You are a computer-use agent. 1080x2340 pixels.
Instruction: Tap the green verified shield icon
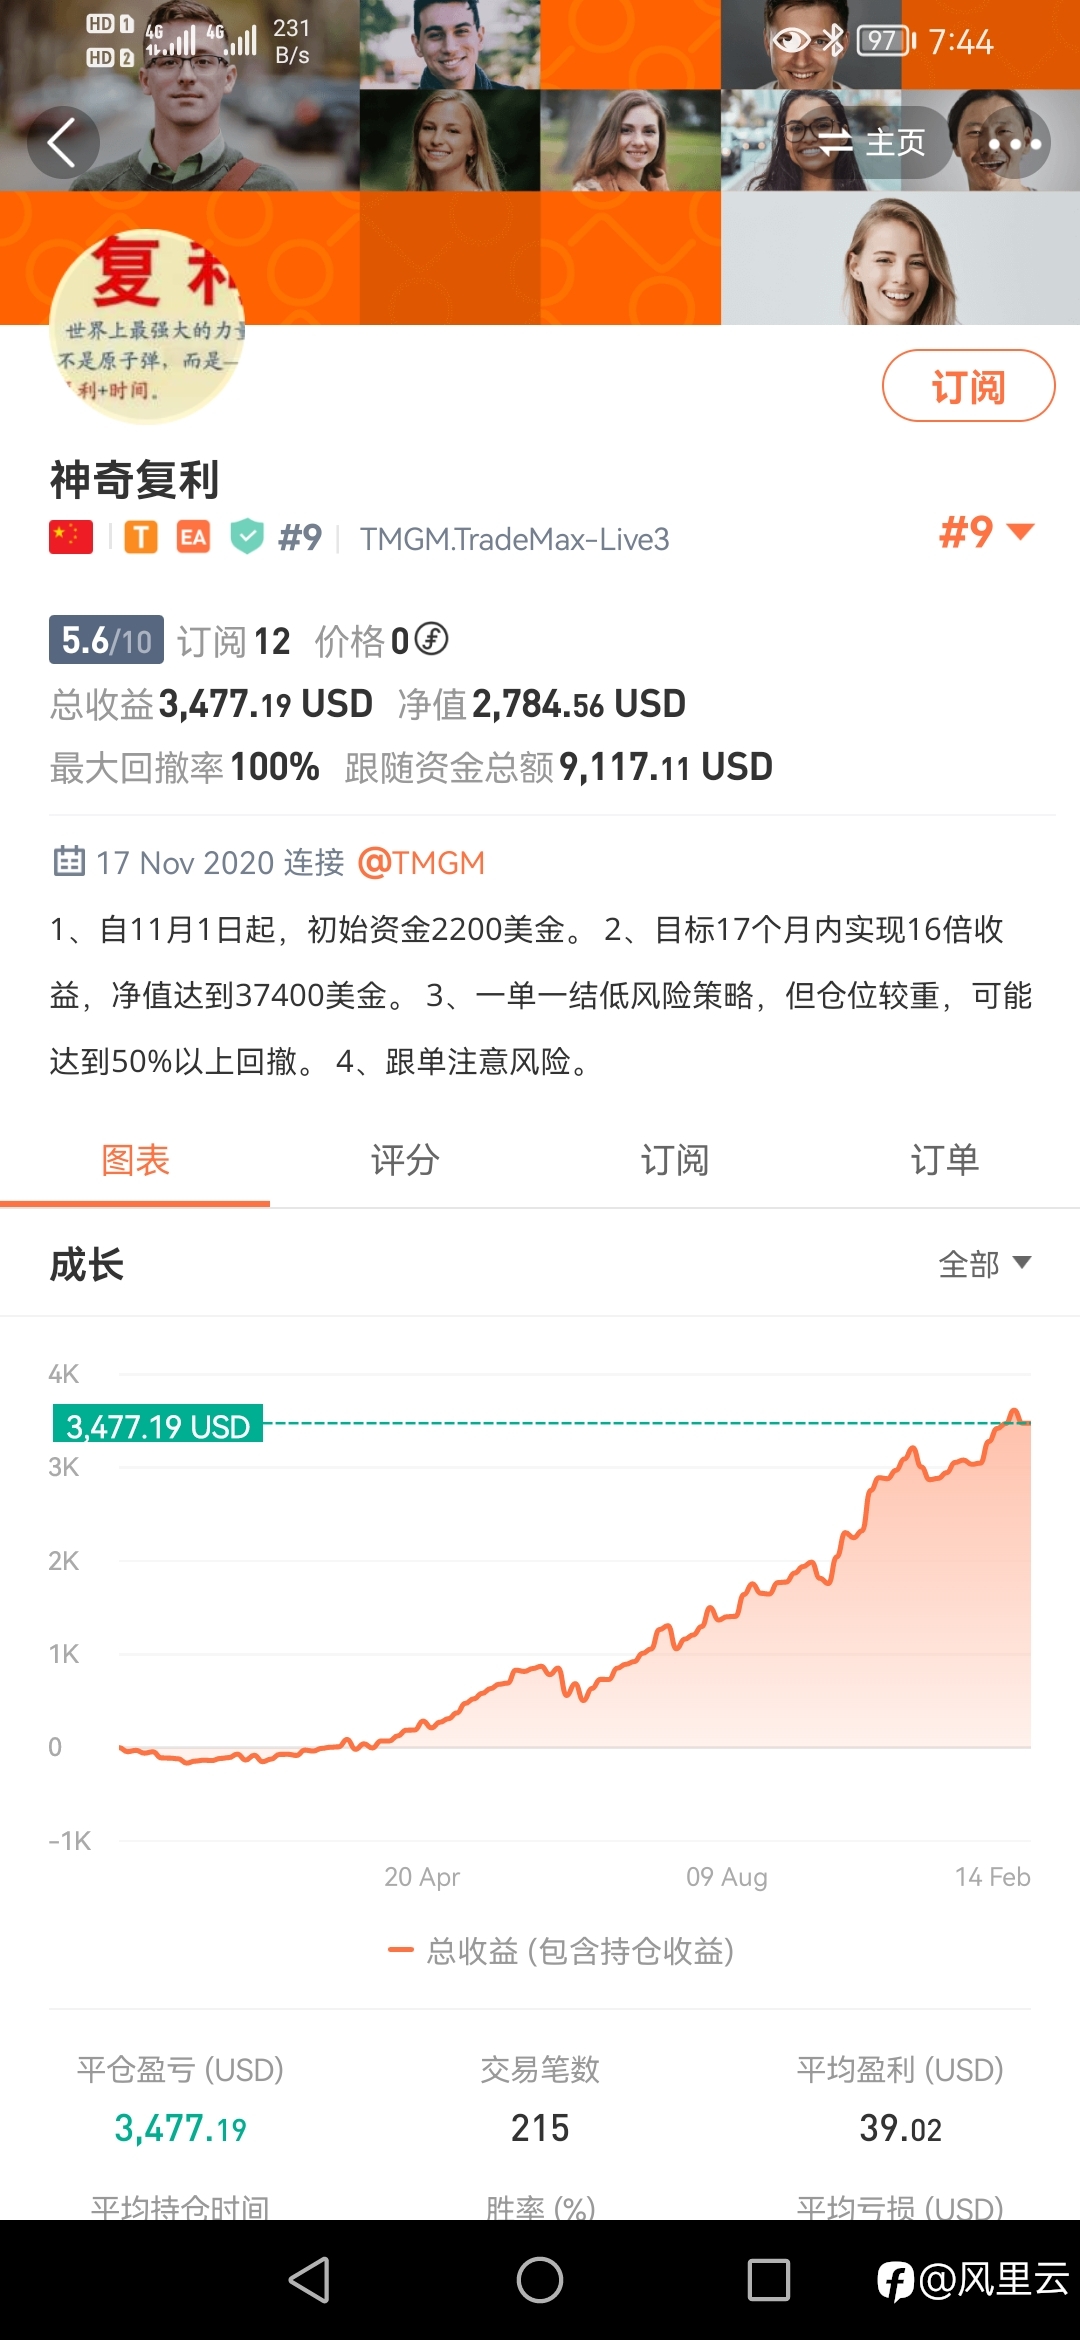point(247,537)
